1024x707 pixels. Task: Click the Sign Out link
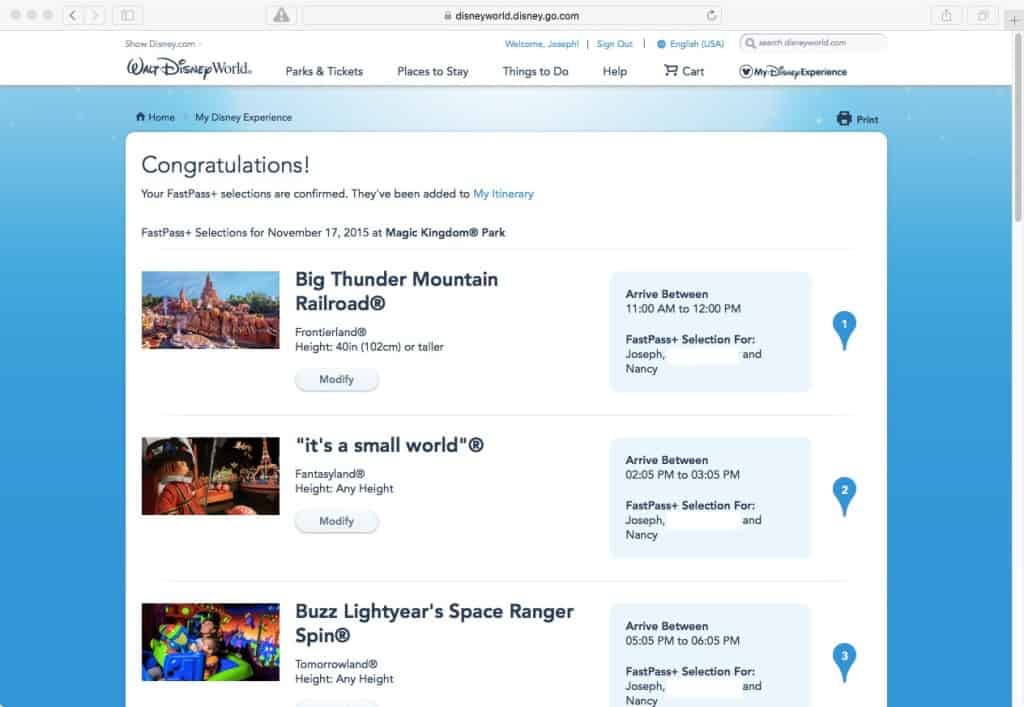[x=615, y=44]
